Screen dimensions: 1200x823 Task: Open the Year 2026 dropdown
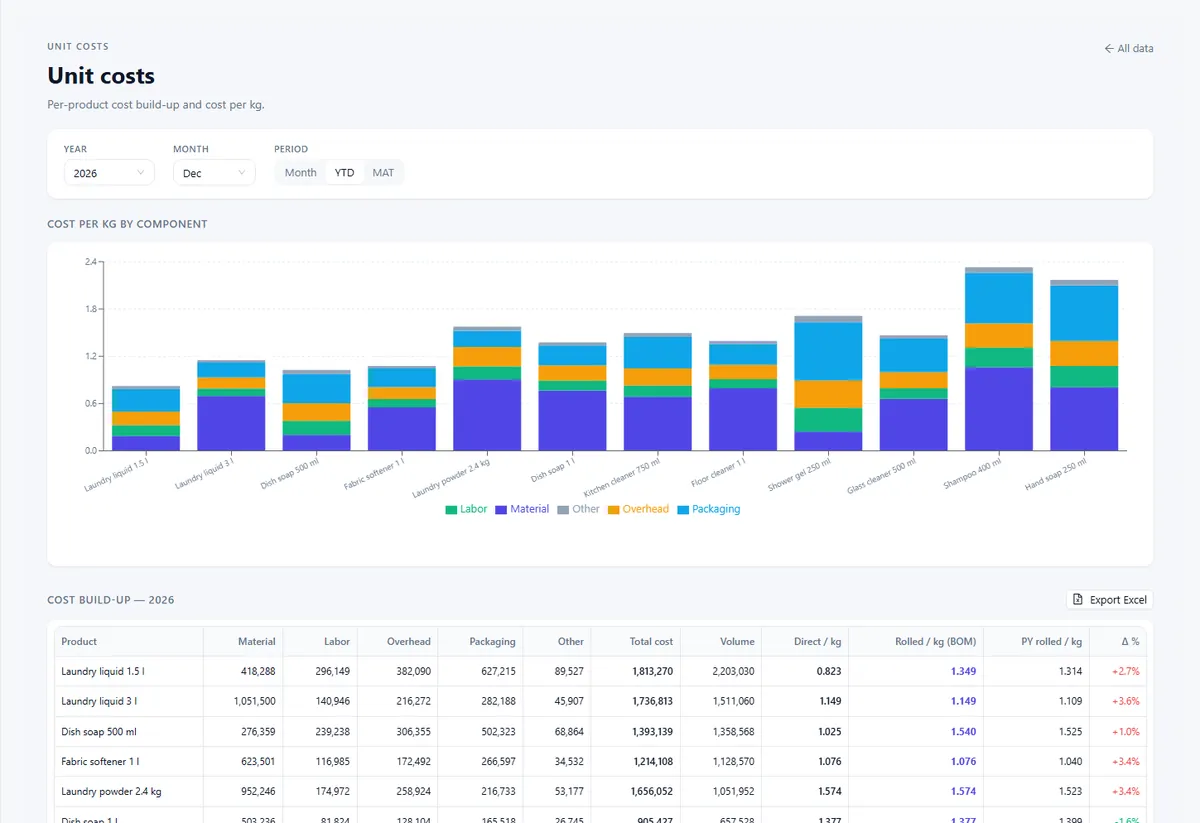(x=109, y=173)
